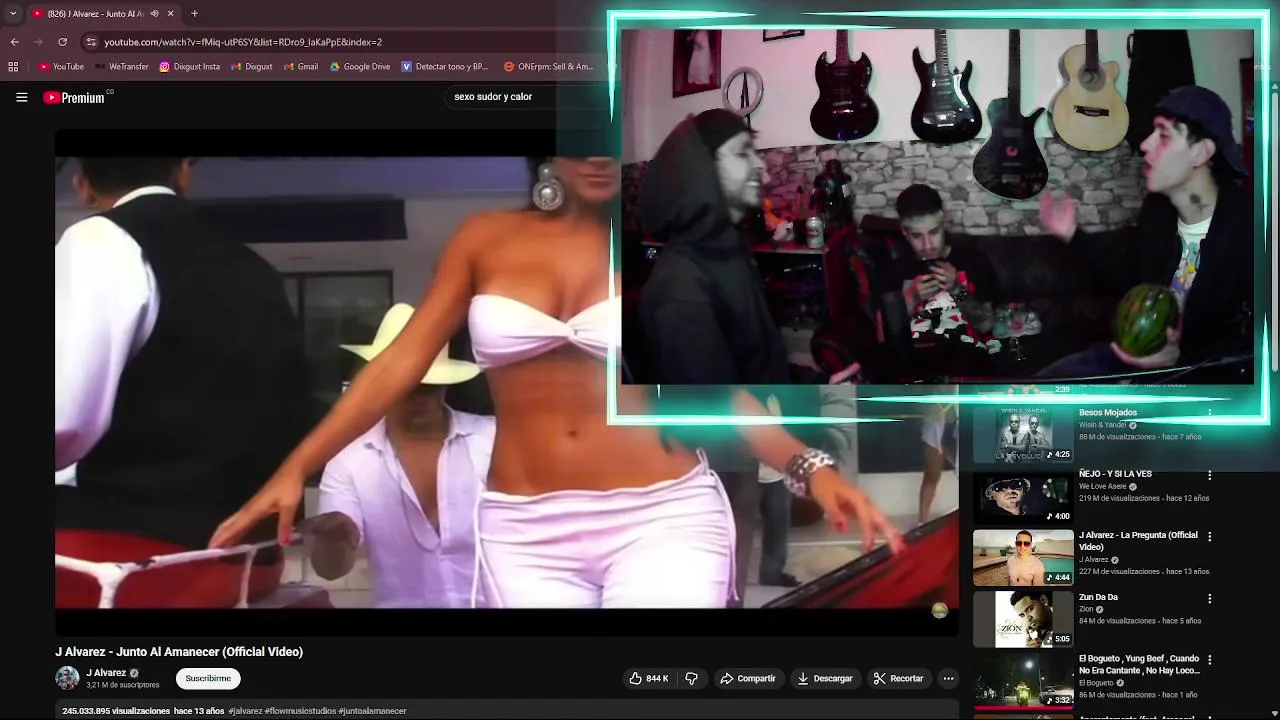Click the Wisin & Yandel channel name
Screen dimensions: 1280x720
tap(1103, 425)
